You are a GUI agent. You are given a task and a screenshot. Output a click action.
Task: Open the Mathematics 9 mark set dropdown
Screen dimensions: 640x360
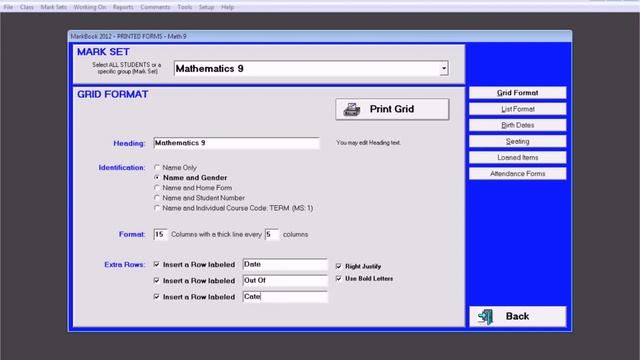click(444, 69)
